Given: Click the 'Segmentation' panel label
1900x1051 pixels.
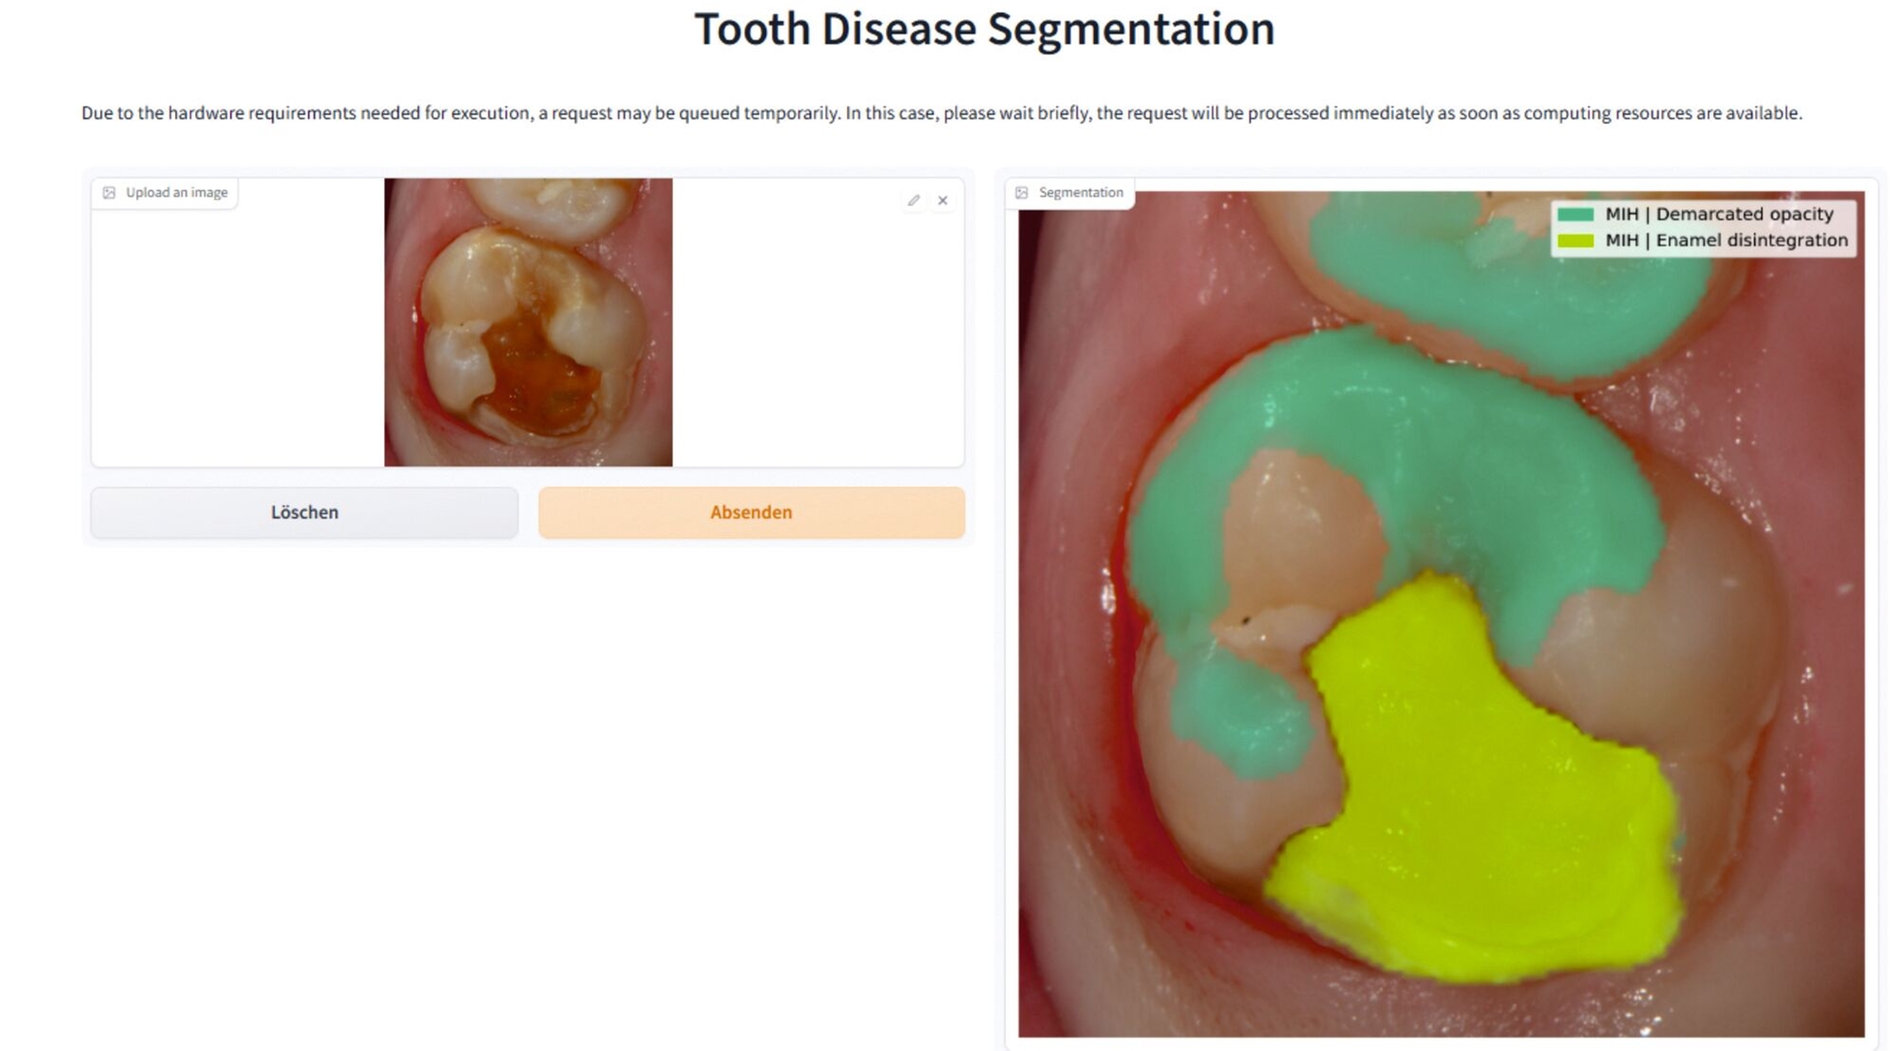Looking at the screenshot, I should [1080, 193].
